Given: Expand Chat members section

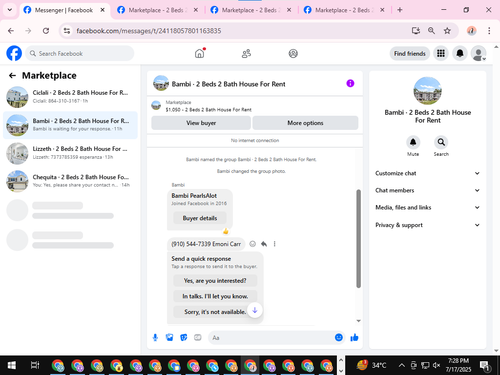Looking at the screenshot, I should coord(428,190).
